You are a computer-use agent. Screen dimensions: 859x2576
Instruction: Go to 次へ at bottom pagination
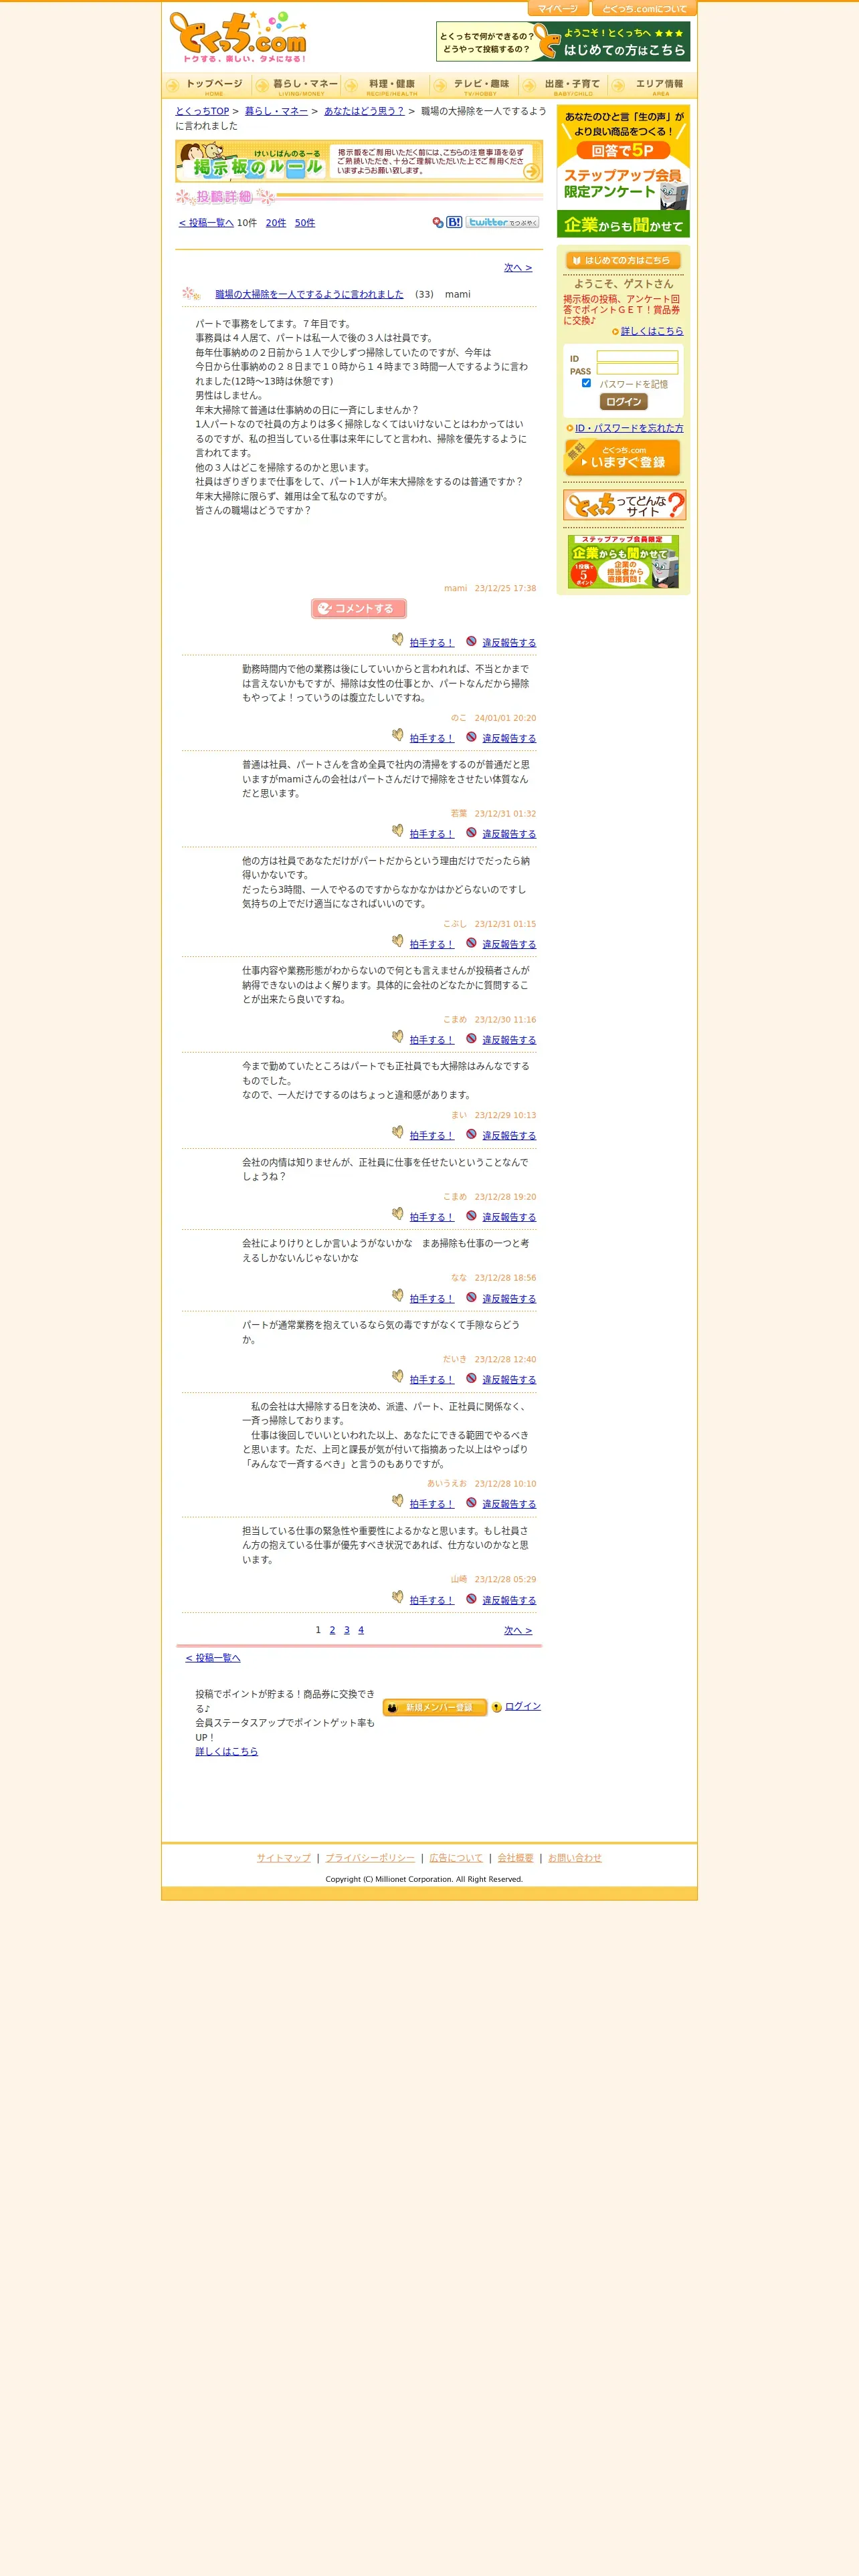518,1631
